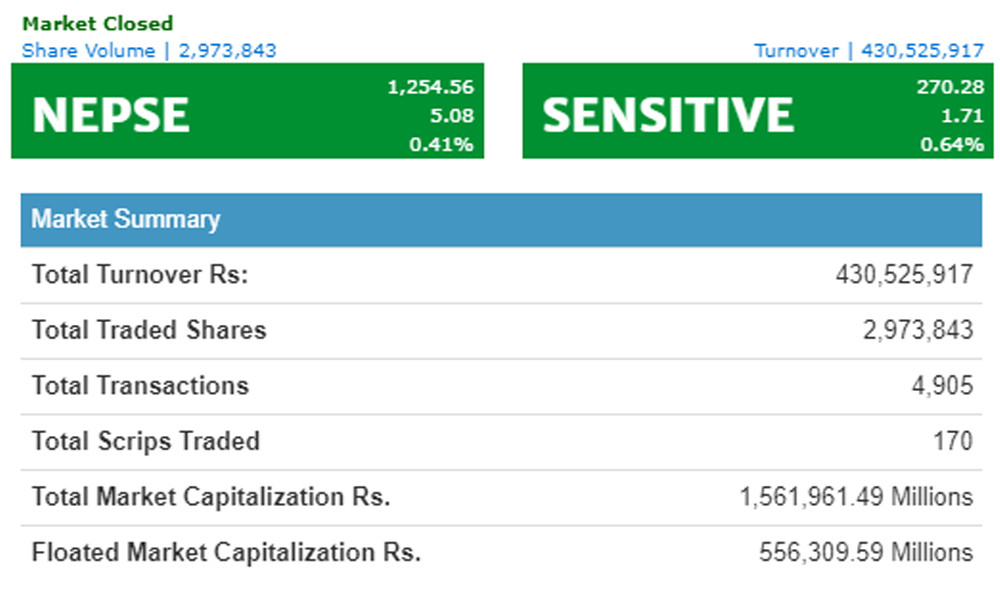Click the Total Transactions row label
1000x600 pixels.
[x=140, y=386]
